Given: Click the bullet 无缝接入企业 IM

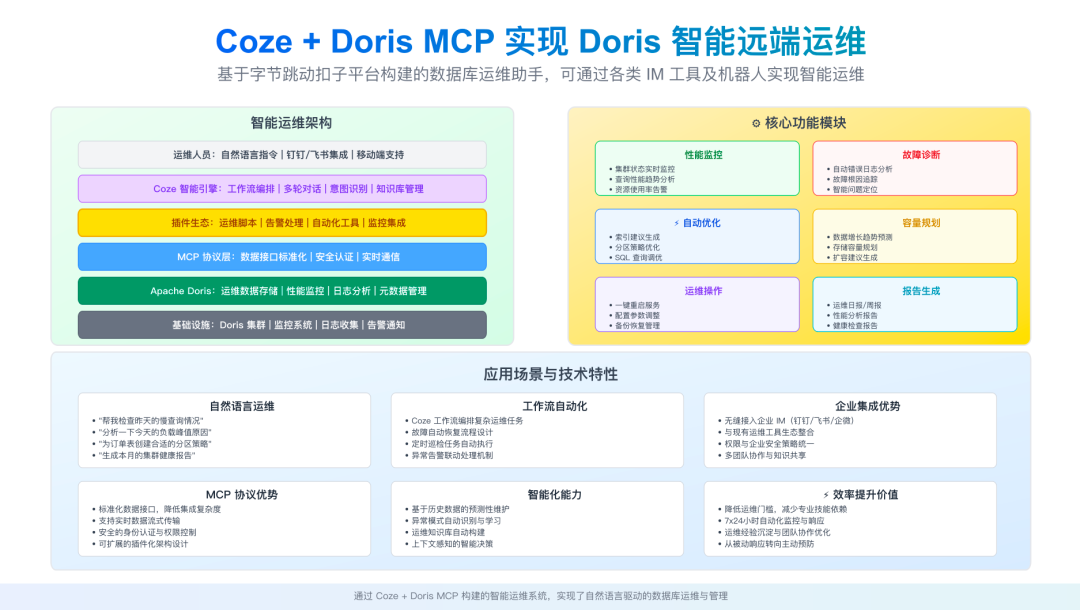Looking at the screenshot, I should [789, 421].
